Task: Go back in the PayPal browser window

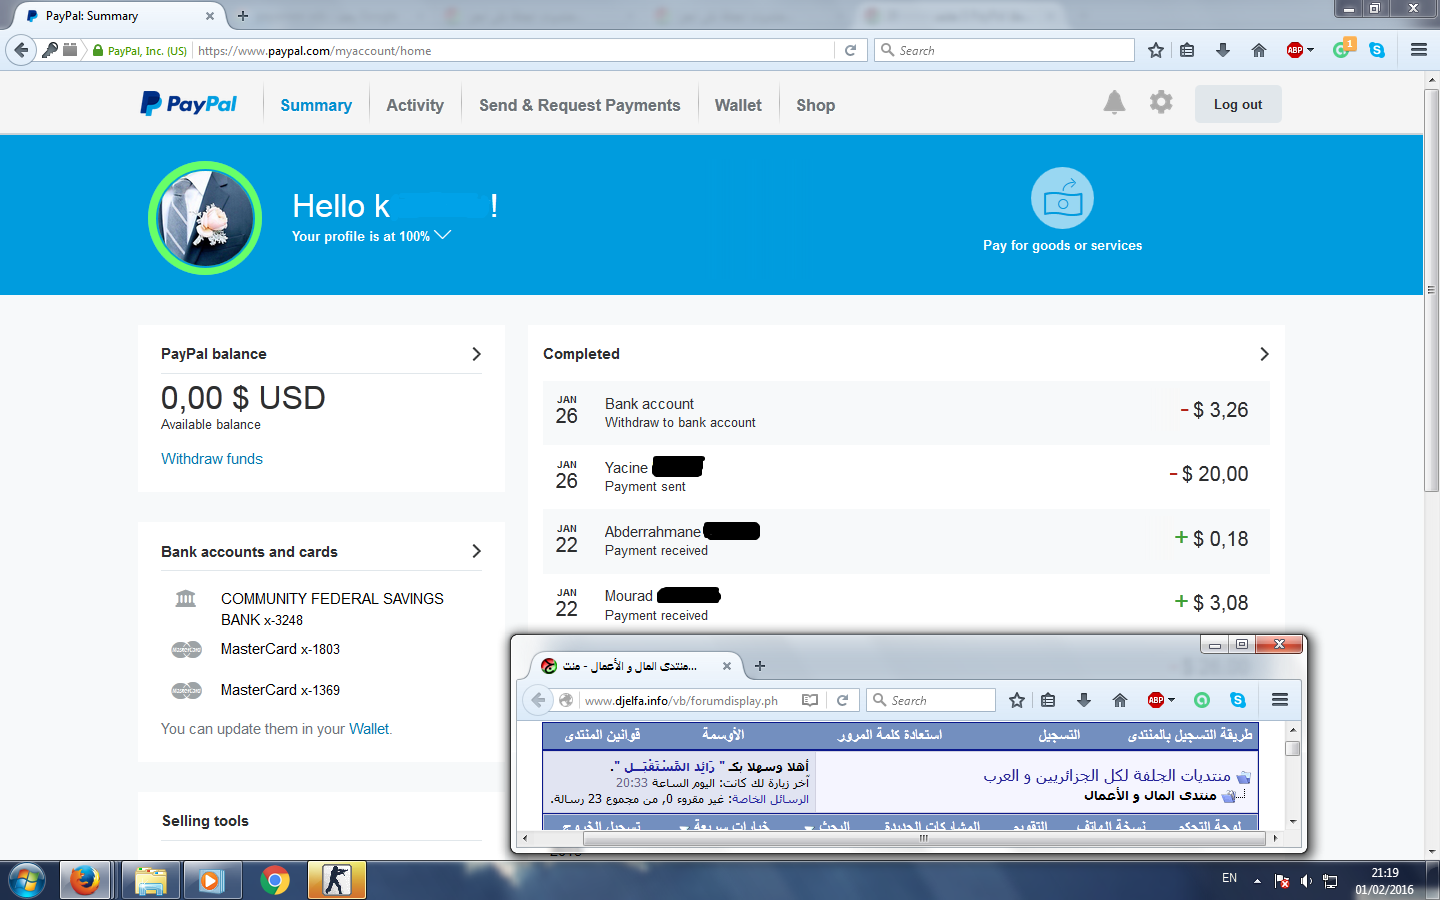Action: 21,50
